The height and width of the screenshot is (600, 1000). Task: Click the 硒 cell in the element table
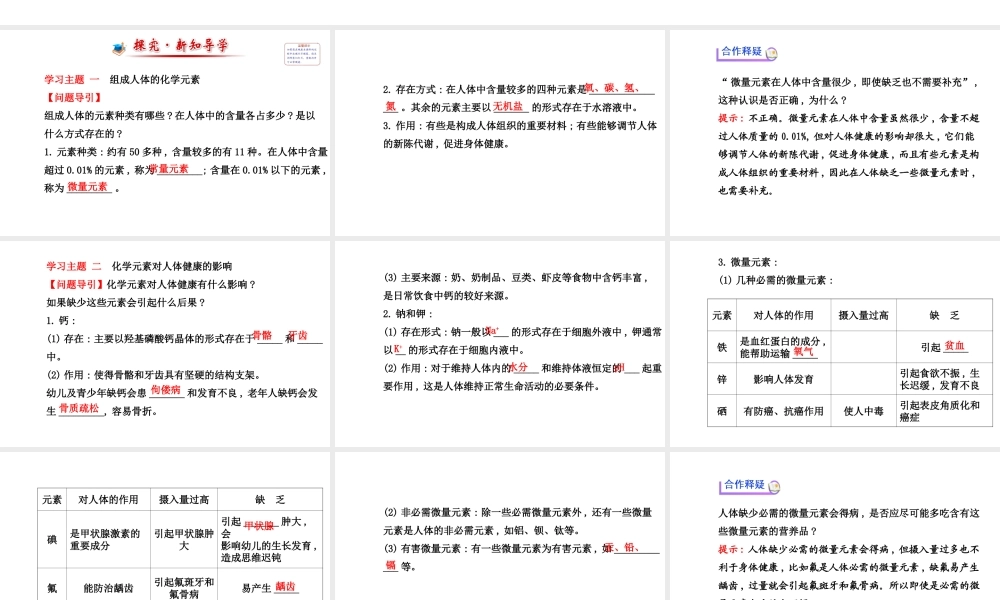pyautogui.click(x=722, y=411)
